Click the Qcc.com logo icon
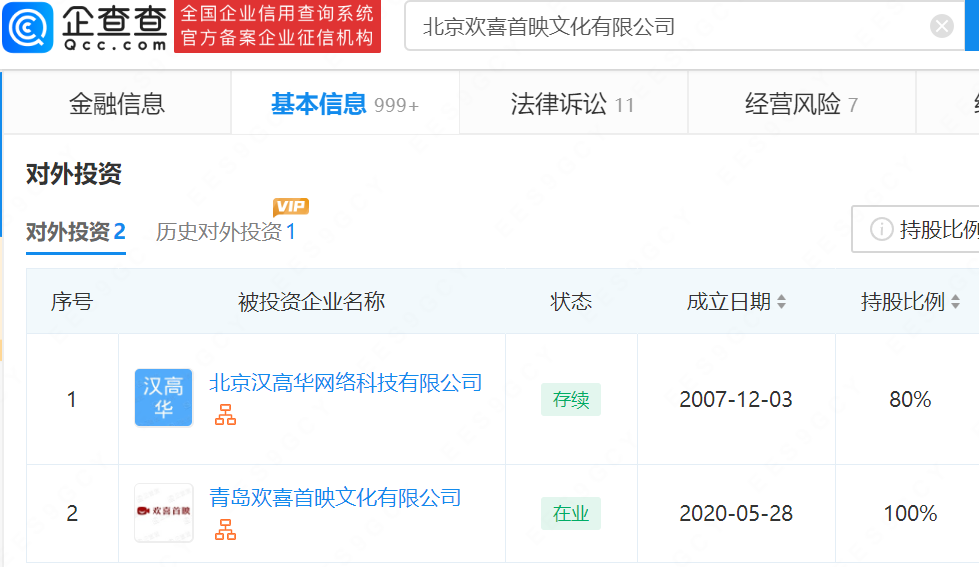This screenshot has width=979, height=567. tap(27, 27)
